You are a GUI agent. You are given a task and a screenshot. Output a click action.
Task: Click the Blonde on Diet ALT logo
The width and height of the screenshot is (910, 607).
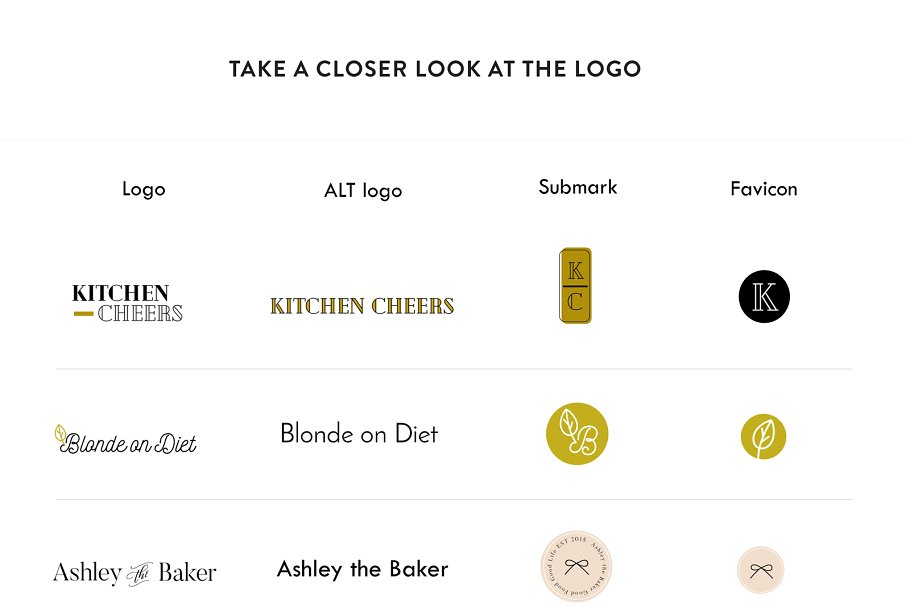359,434
